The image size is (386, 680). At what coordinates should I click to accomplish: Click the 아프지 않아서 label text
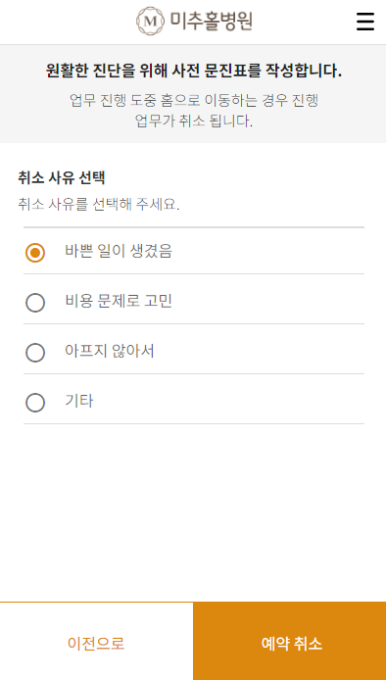(110, 351)
